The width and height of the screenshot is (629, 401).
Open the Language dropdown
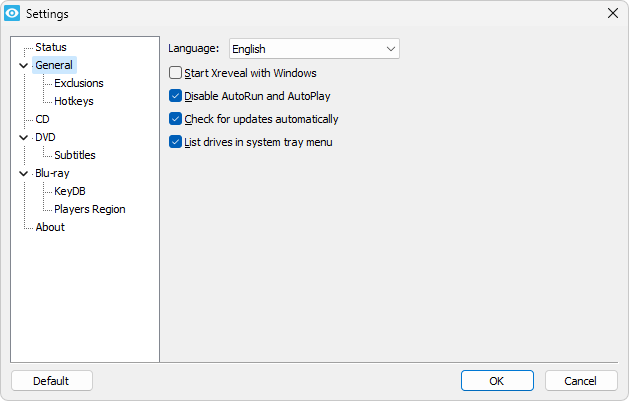[x=314, y=49]
